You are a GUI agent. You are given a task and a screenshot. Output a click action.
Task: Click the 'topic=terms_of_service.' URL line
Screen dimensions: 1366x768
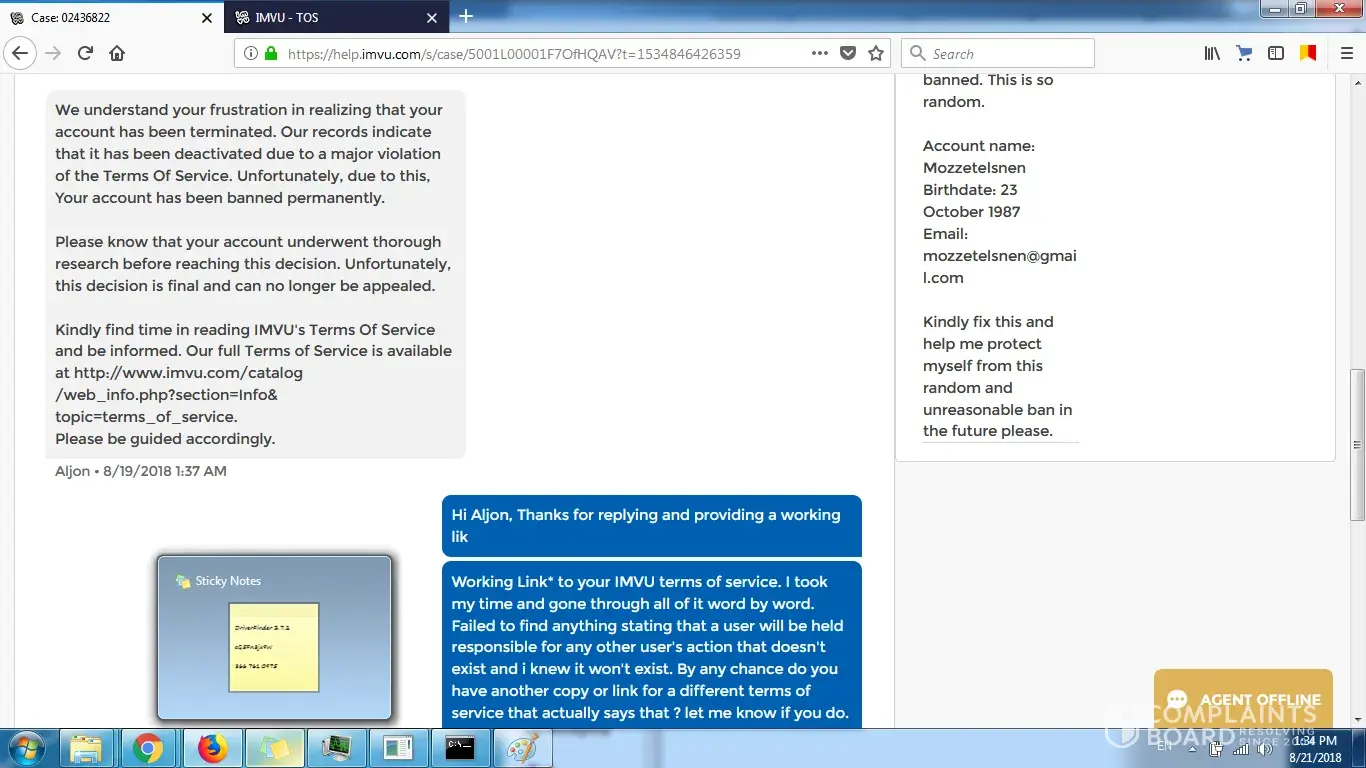pos(146,417)
